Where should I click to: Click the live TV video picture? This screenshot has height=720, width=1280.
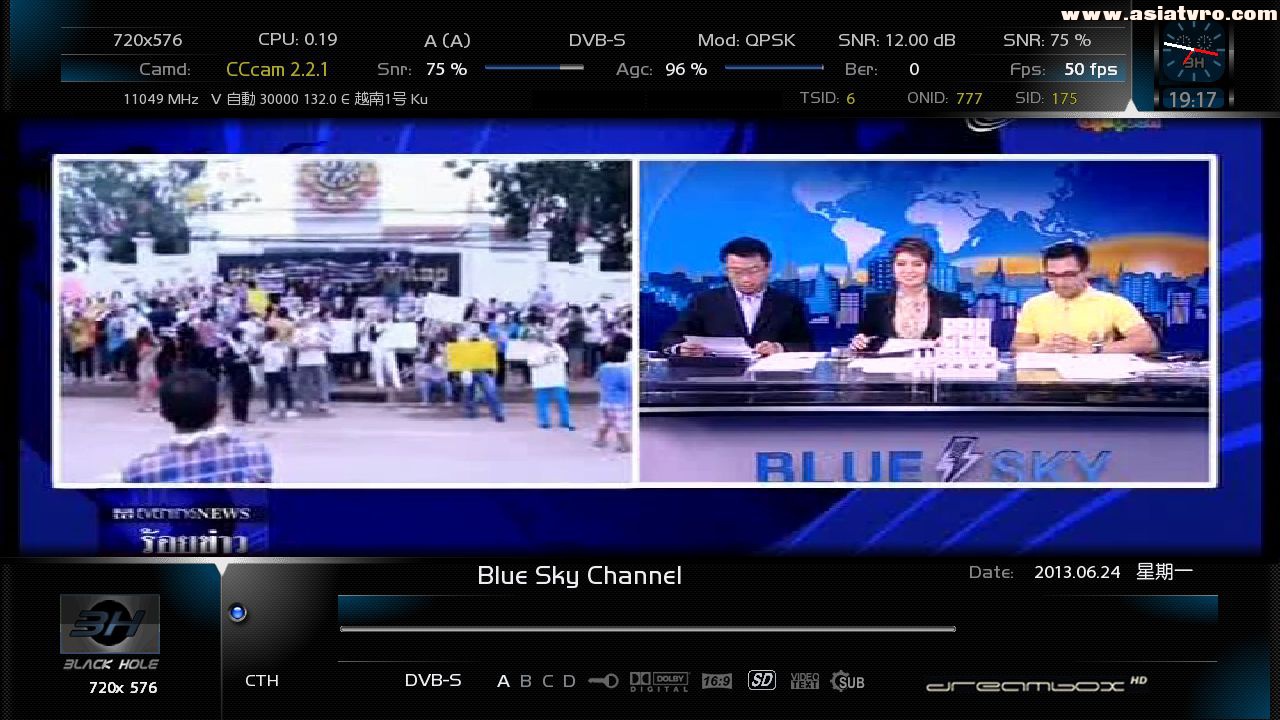(x=640, y=338)
